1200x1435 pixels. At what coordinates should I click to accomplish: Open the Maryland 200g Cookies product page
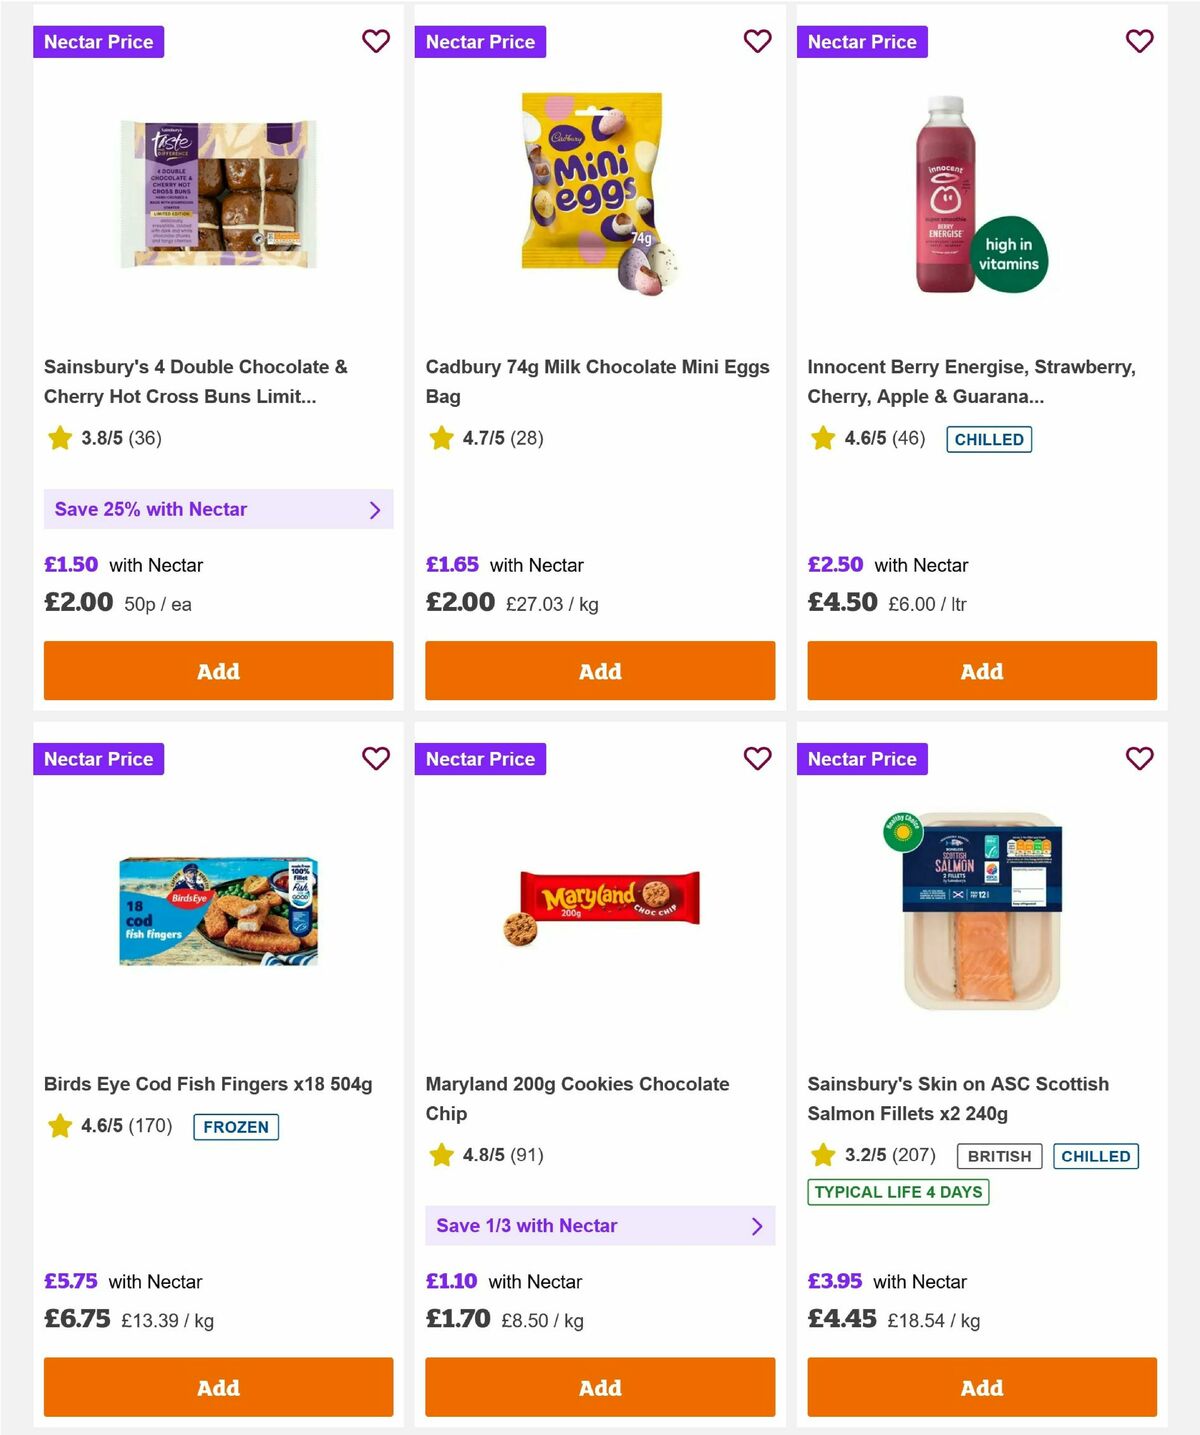click(578, 1098)
